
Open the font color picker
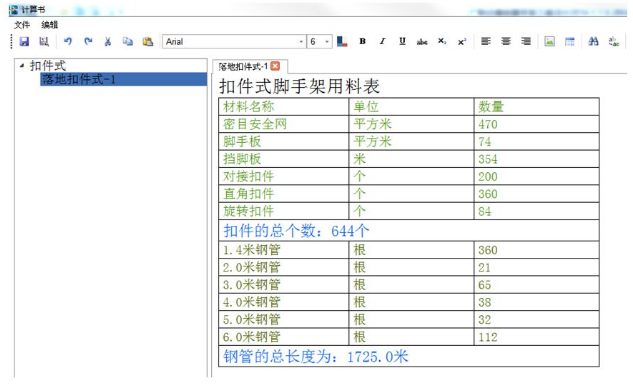coord(342,41)
